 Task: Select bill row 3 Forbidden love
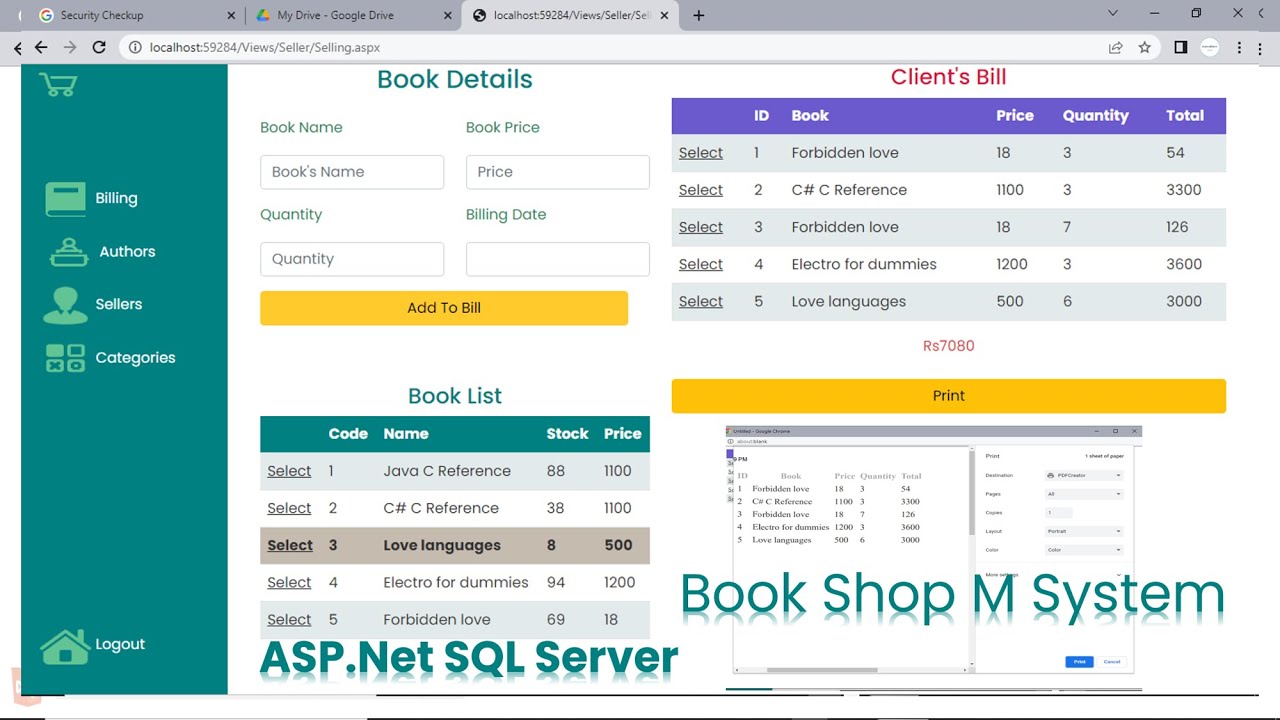point(700,227)
